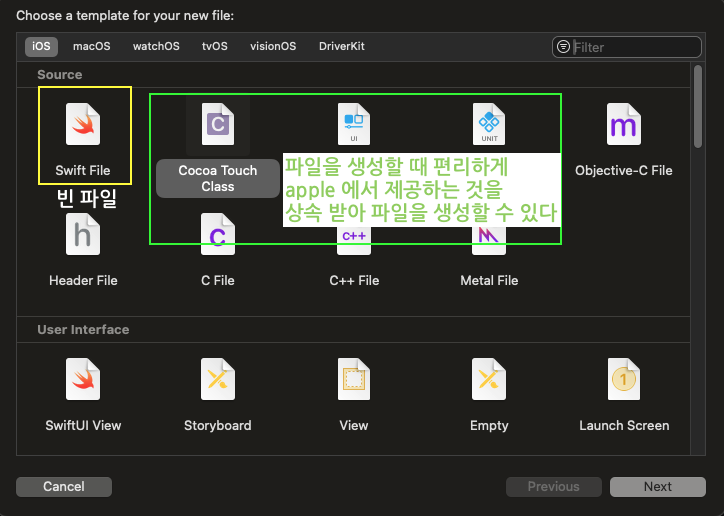Click the Previous button

tap(554, 487)
